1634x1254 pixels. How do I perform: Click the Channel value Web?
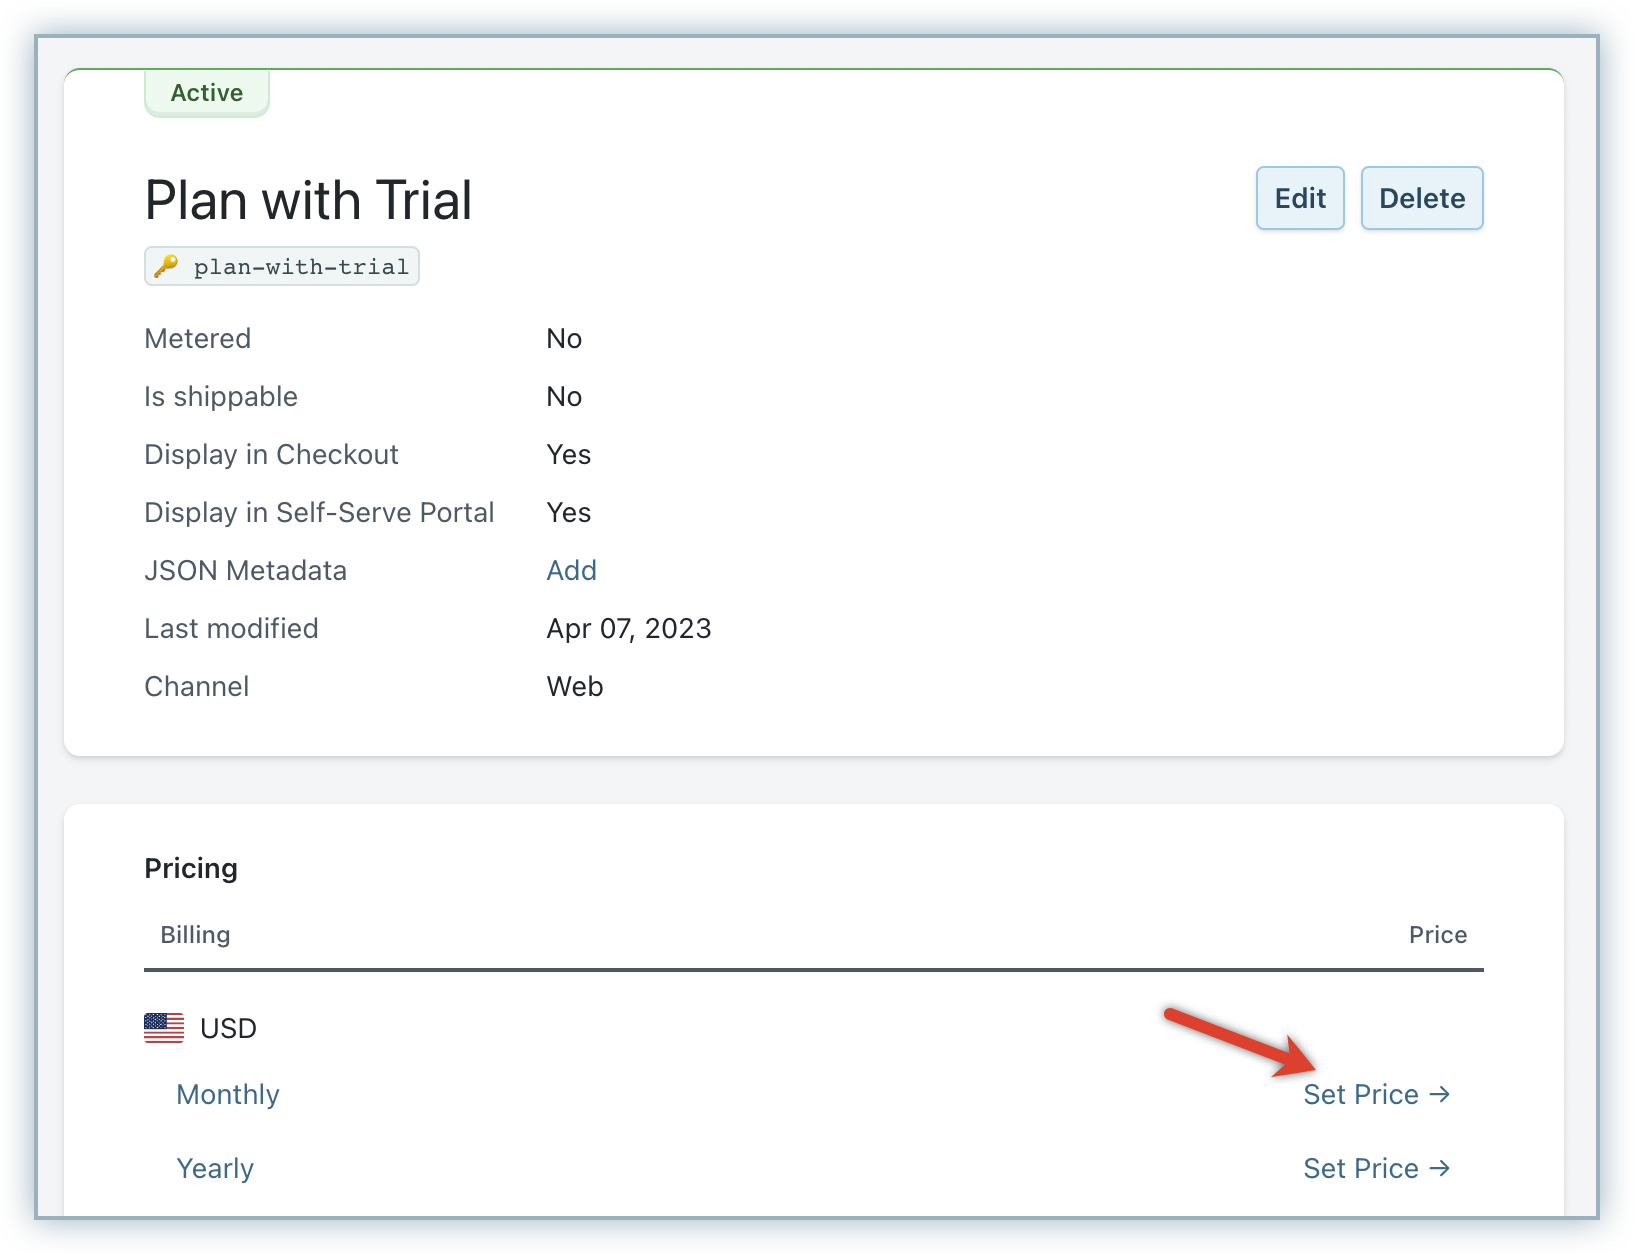pos(574,686)
